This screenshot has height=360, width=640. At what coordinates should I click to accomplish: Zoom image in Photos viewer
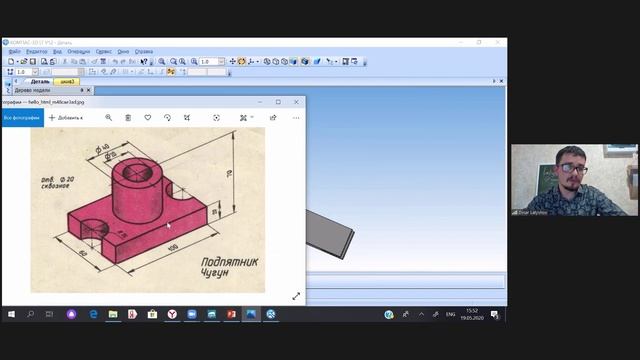coord(109,118)
